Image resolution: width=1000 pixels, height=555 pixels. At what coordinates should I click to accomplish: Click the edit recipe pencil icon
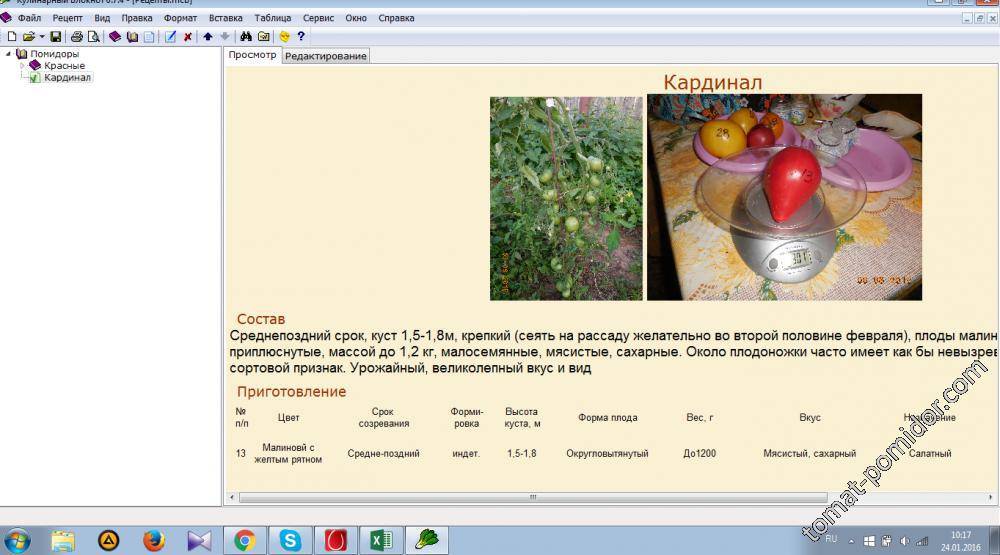[x=170, y=37]
